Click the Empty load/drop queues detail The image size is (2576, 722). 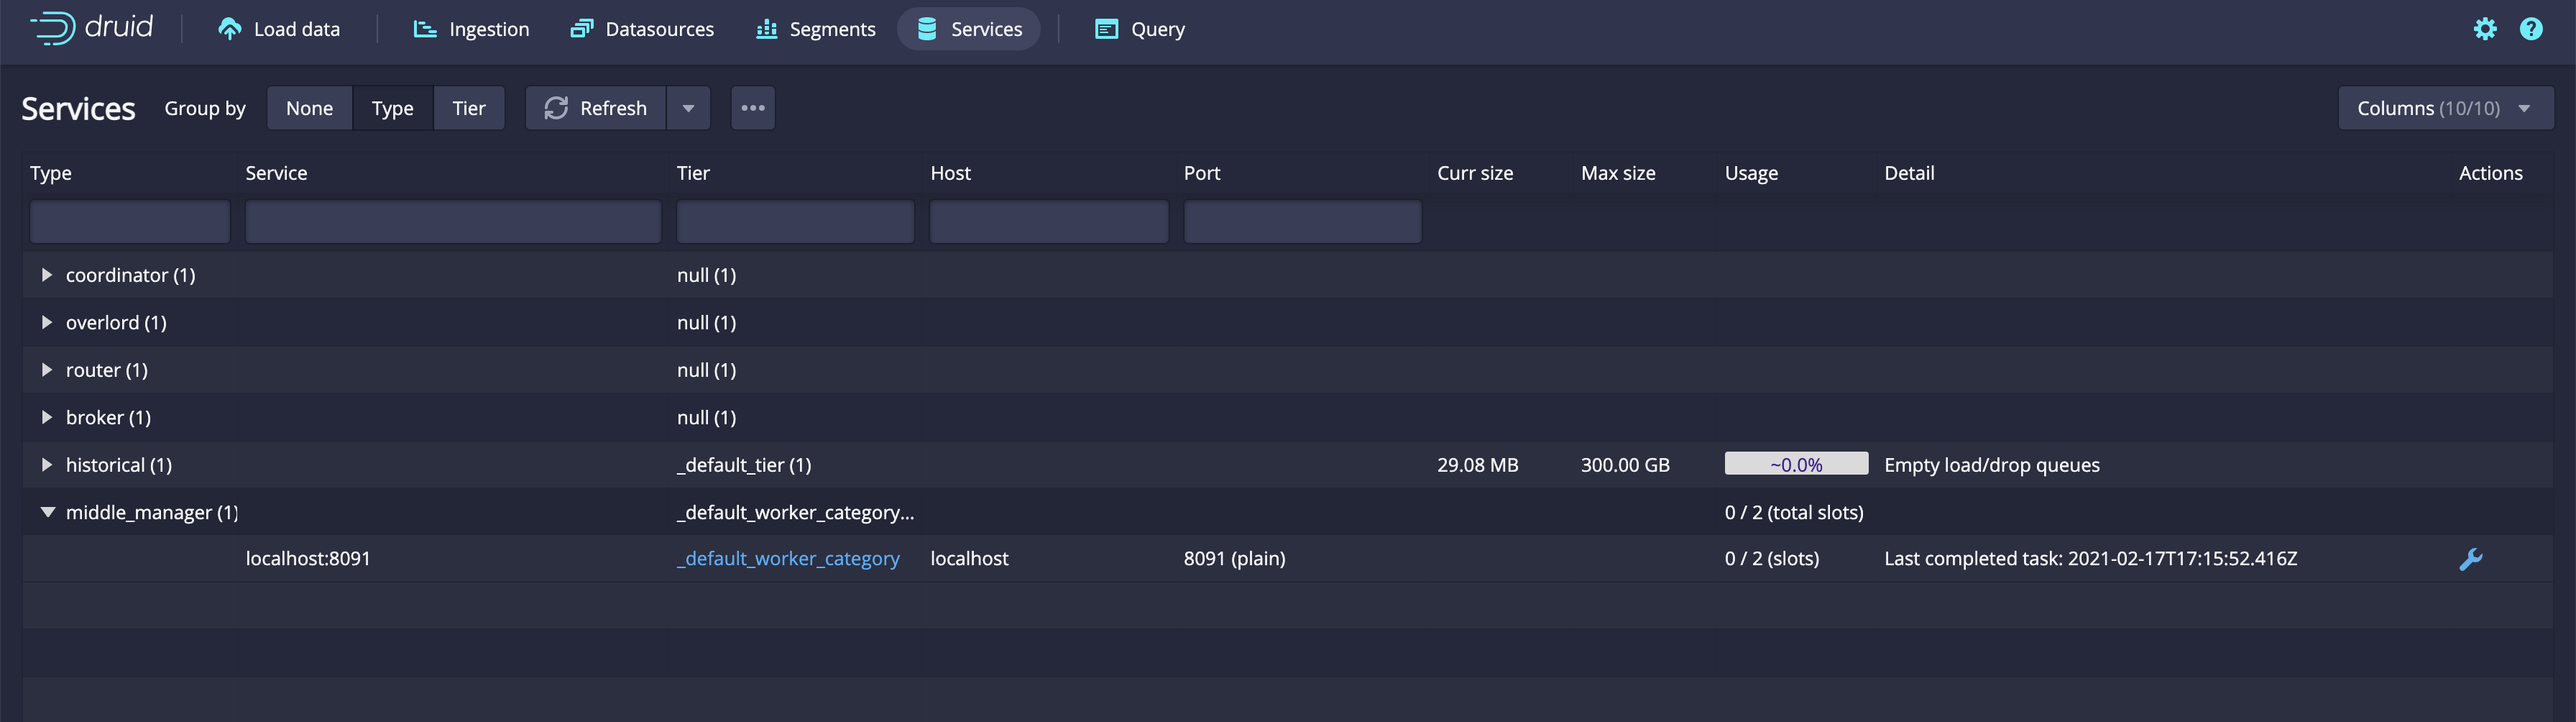1991,465
